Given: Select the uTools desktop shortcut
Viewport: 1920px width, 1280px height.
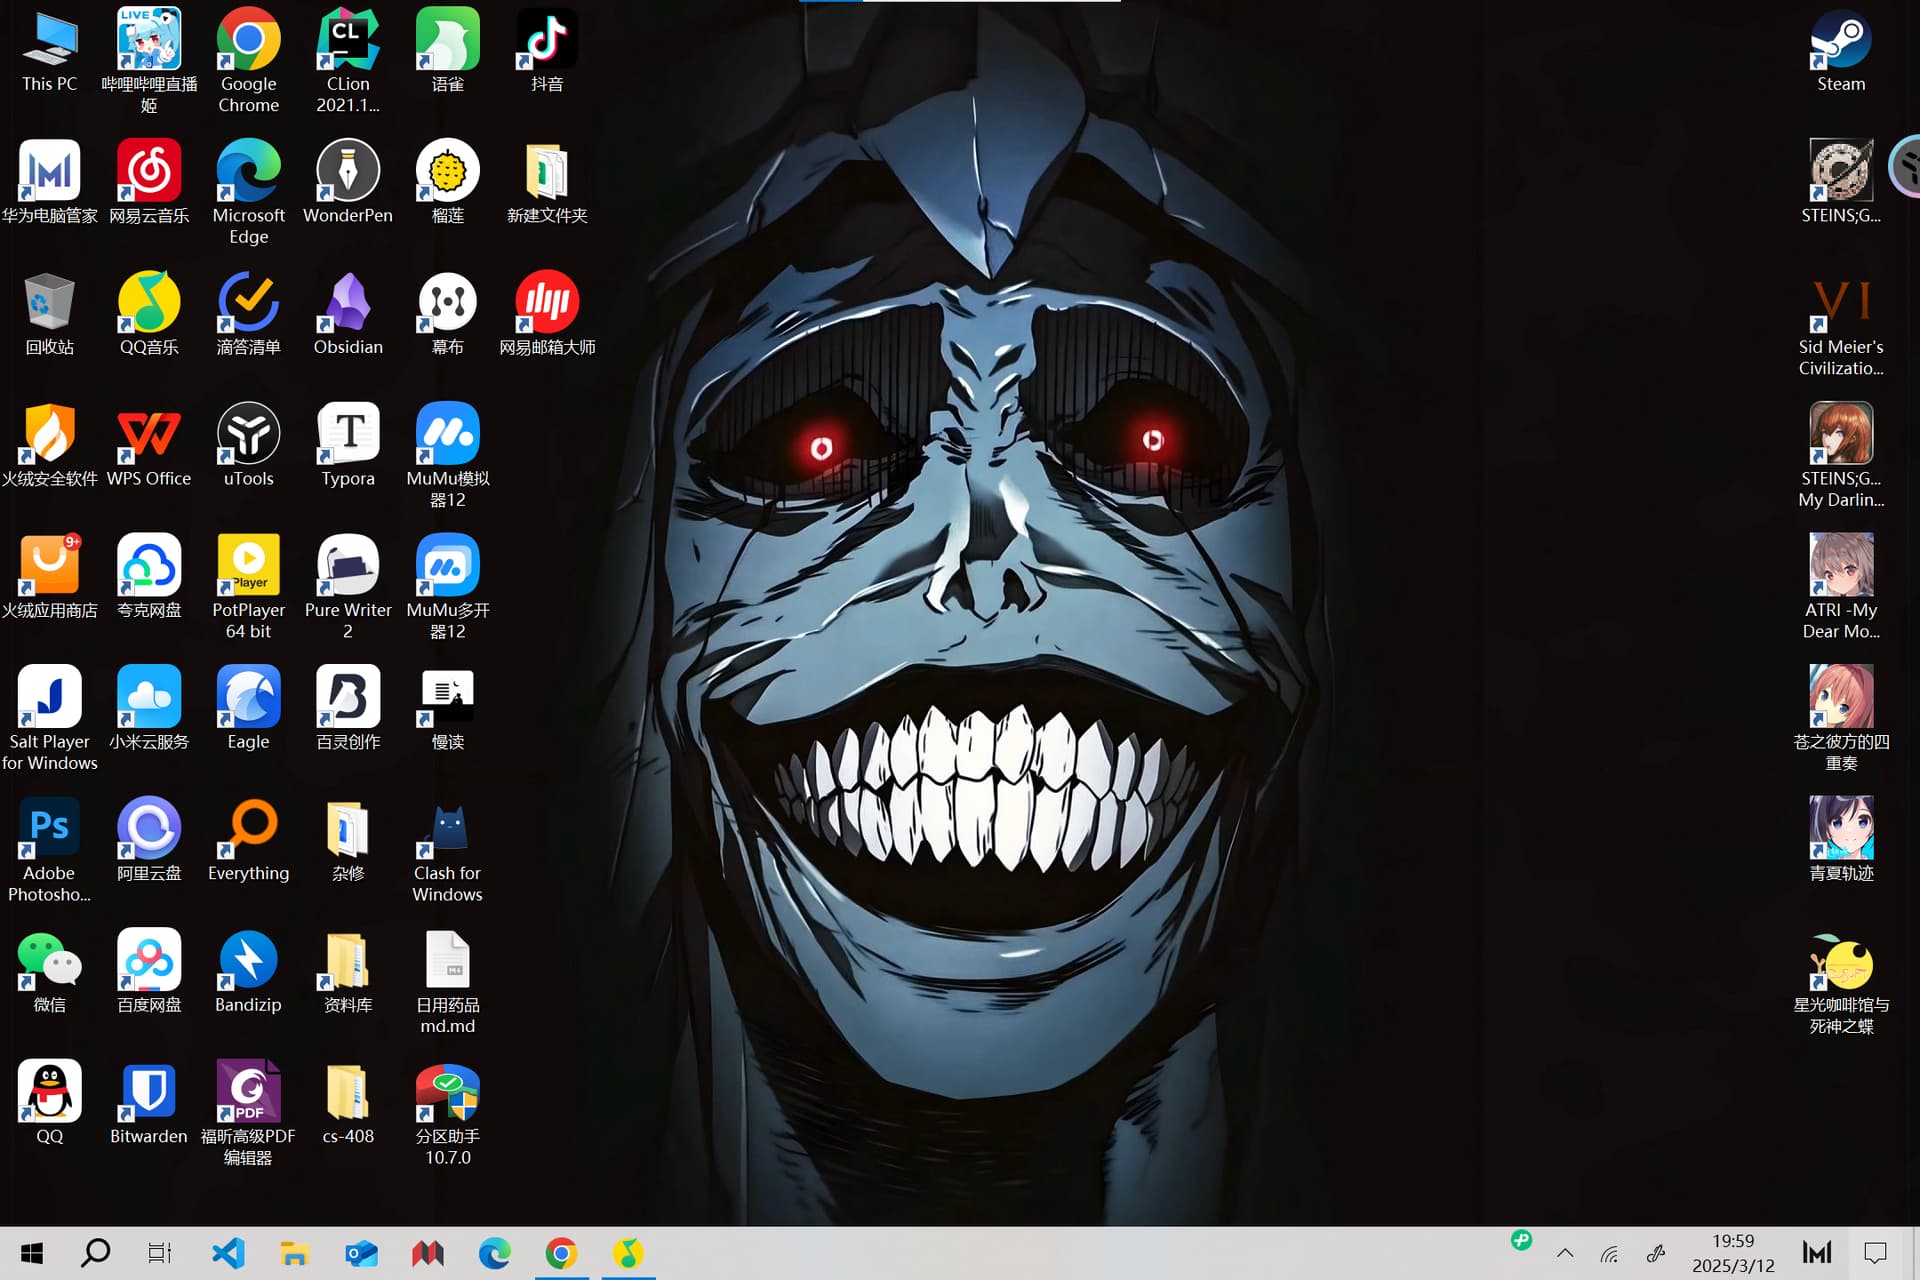Looking at the screenshot, I should pos(248,445).
